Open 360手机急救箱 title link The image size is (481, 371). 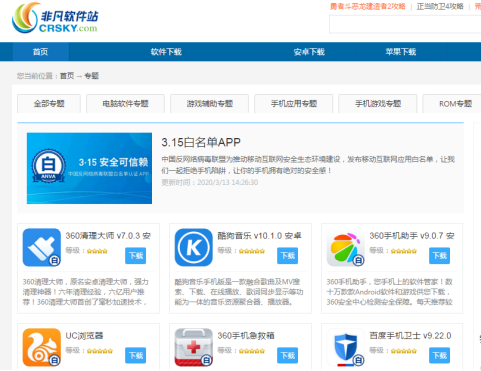246,335
